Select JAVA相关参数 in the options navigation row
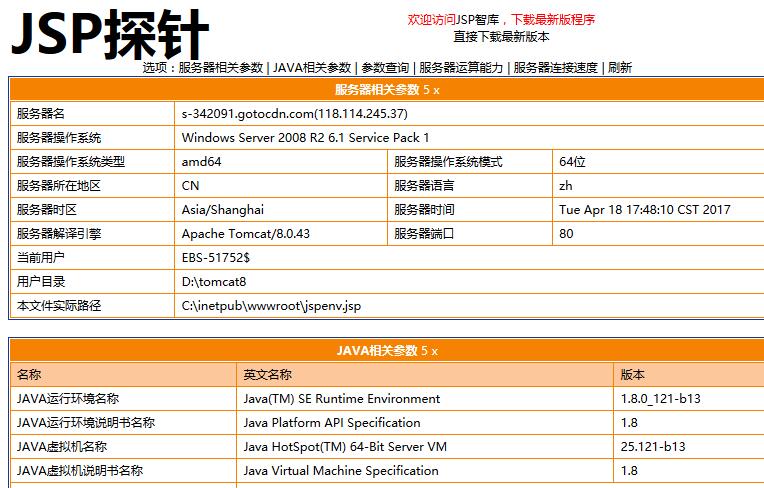The height and width of the screenshot is (488, 764). point(312,68)
